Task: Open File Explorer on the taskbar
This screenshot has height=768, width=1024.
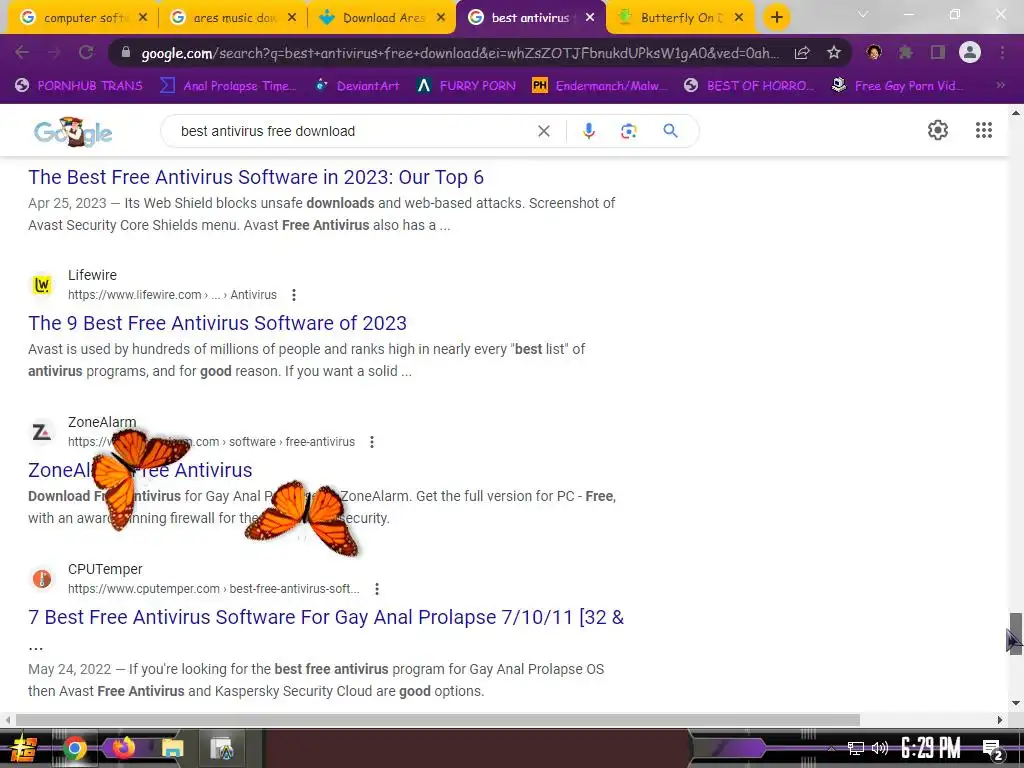Action: pyautogui.click(x=172, y=748)
